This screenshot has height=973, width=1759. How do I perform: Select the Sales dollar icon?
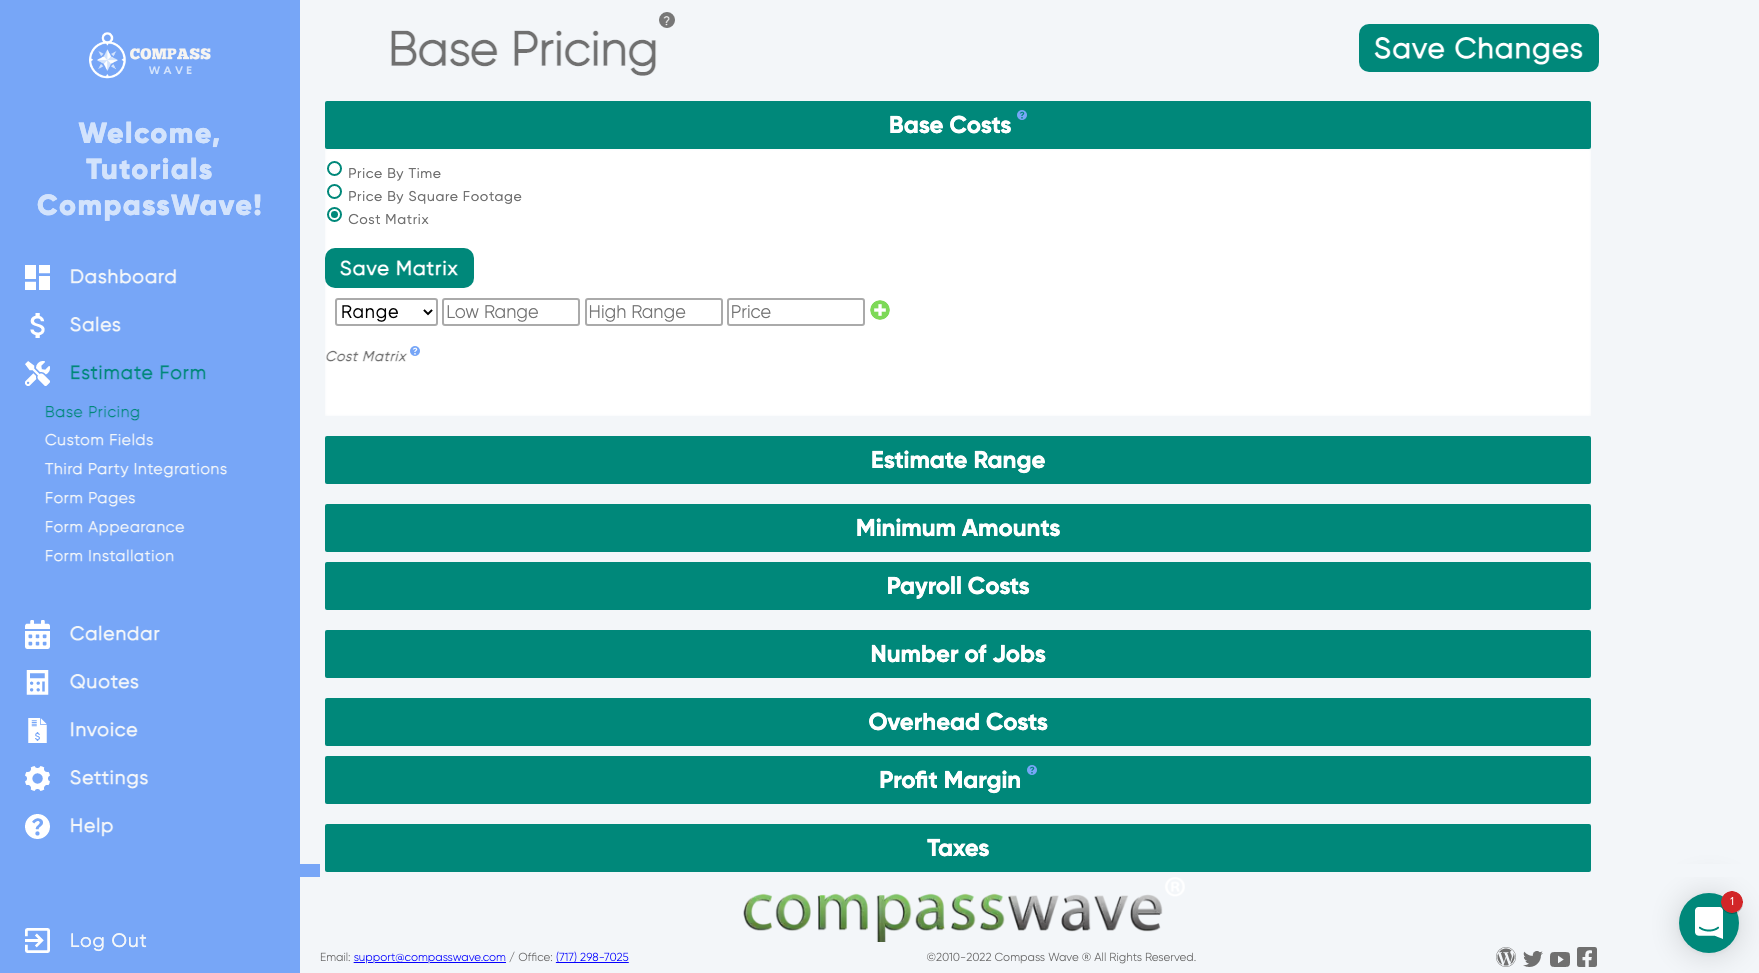coord(37,325)
